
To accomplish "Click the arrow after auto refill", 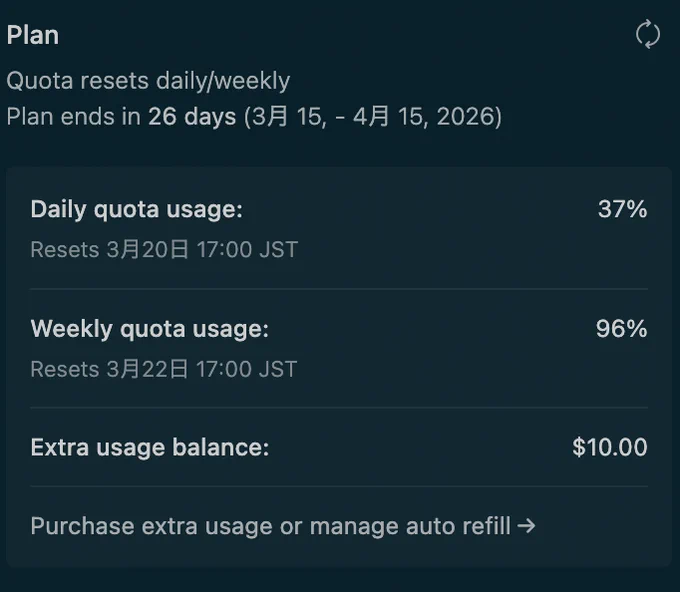I will tap(526, 526).
